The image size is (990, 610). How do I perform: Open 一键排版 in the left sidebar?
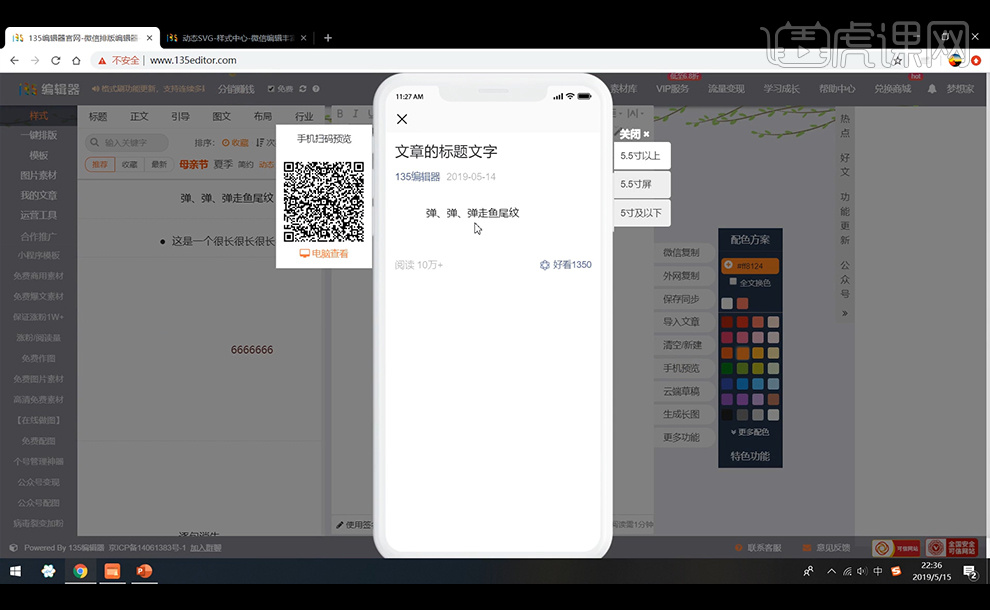pos(39,135)
